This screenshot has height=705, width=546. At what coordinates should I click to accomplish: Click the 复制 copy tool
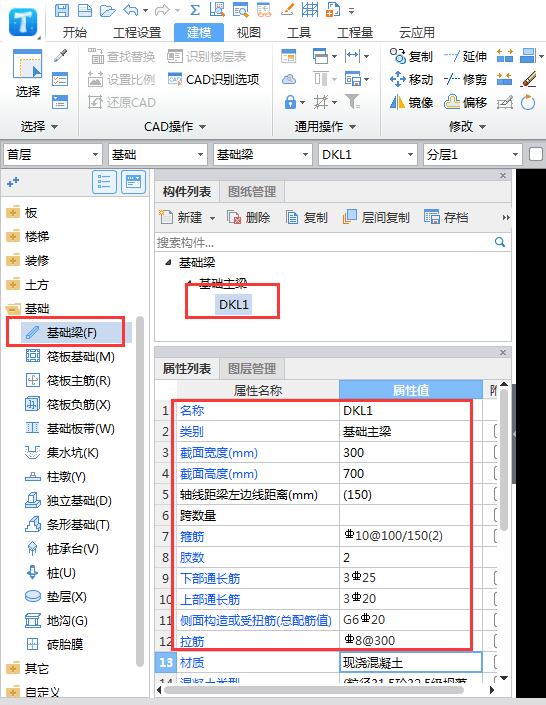pyautogui.click(x=411, y=56)
